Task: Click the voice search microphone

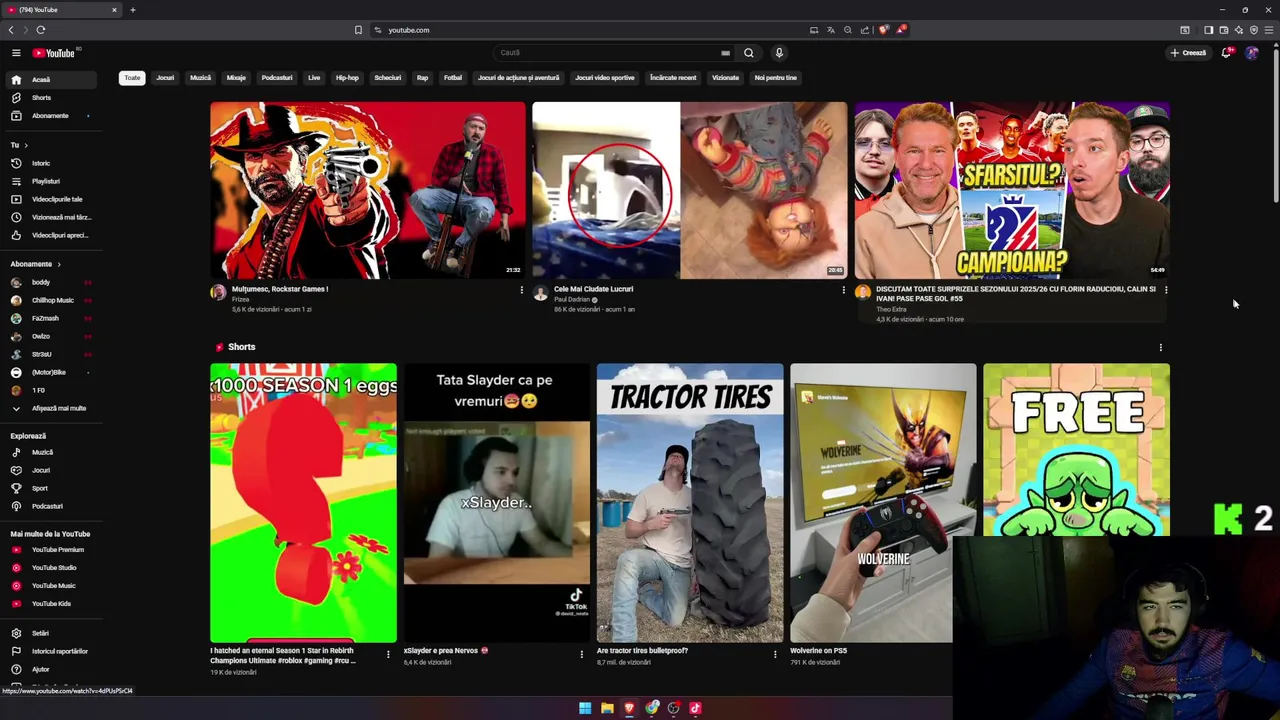Action: click(x=779, y=53)
